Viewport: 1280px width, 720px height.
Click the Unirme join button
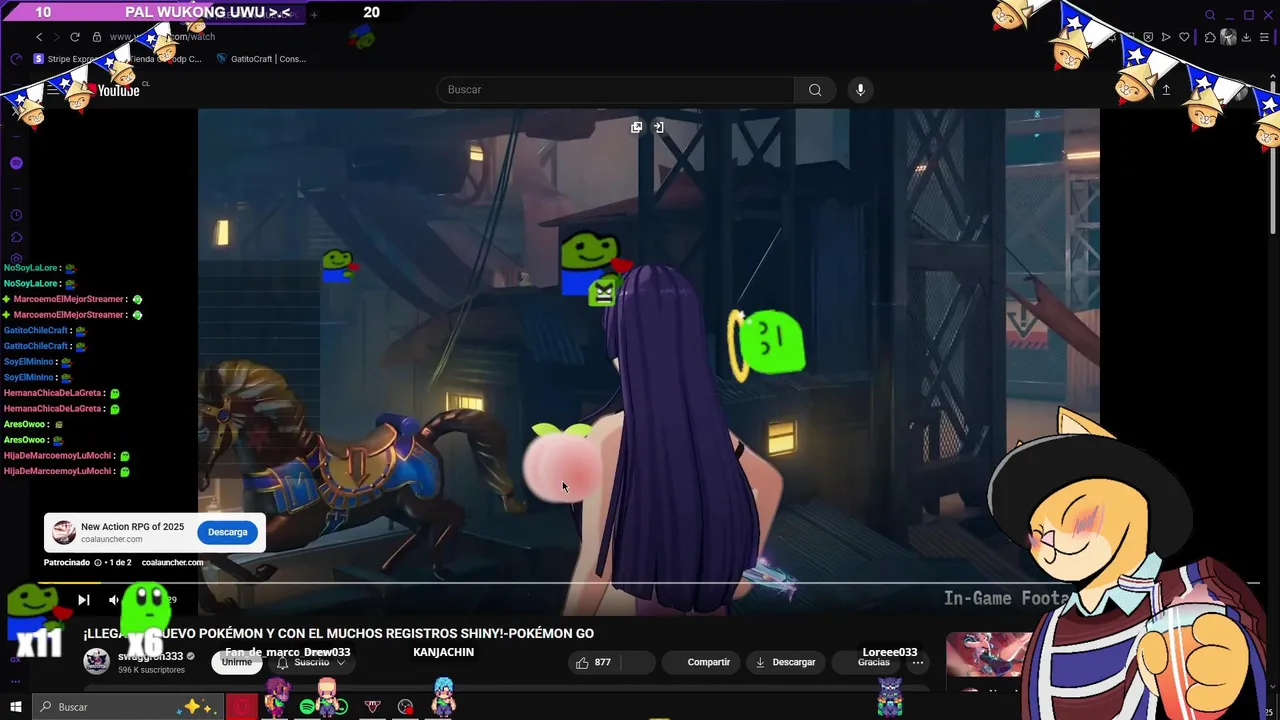[237, 662]
